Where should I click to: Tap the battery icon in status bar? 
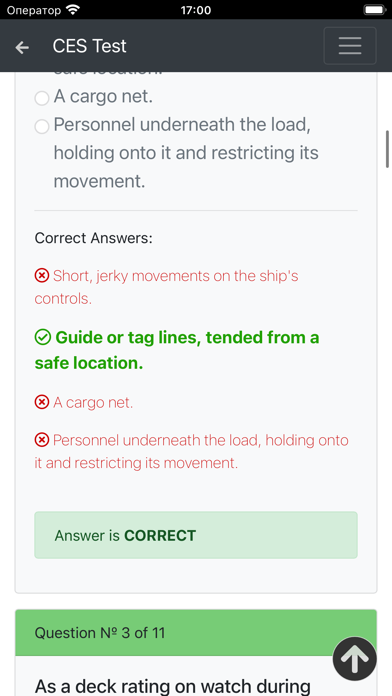(x=375, y=10)
